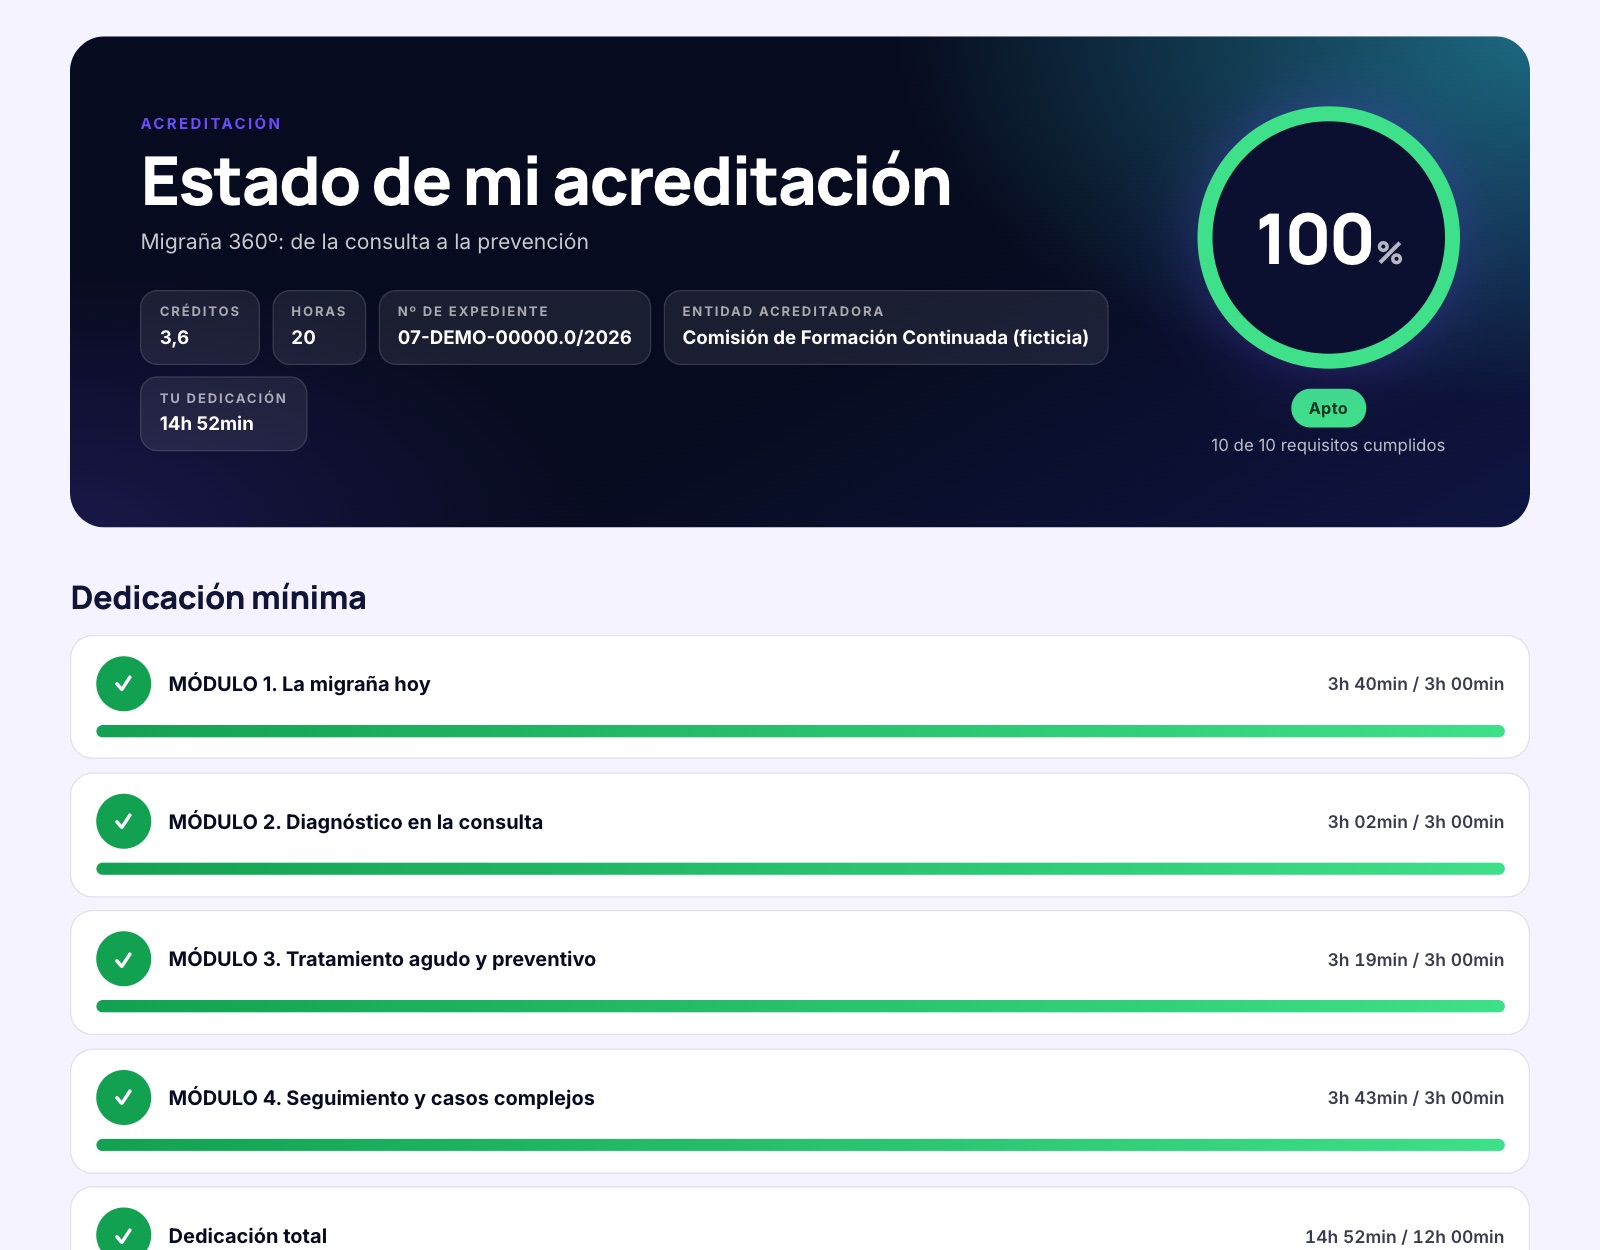Click 'MÓDULO 2. Diagnóstico en la consulta'
Image resolution: width=1600 pixels, height=1250 pixels.
tap(355, 822)
